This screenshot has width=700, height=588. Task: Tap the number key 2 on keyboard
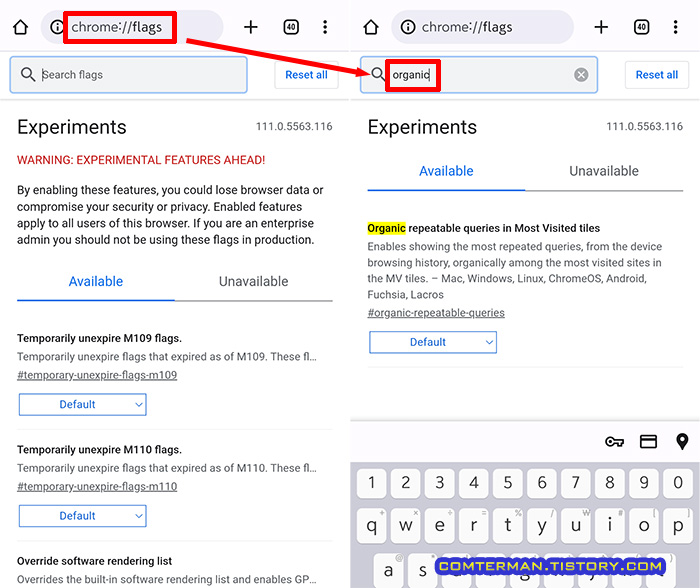click(405, 483)
